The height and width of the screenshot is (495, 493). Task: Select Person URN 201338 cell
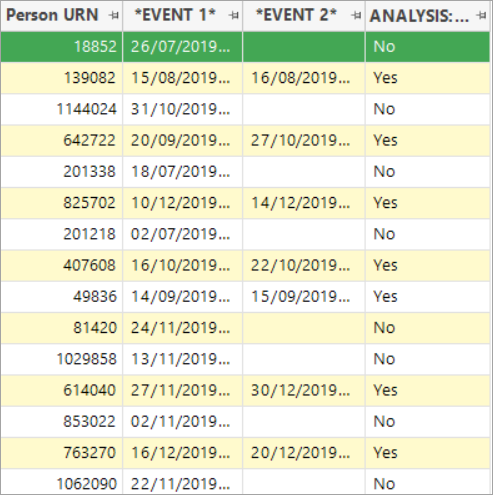[61, 172]
